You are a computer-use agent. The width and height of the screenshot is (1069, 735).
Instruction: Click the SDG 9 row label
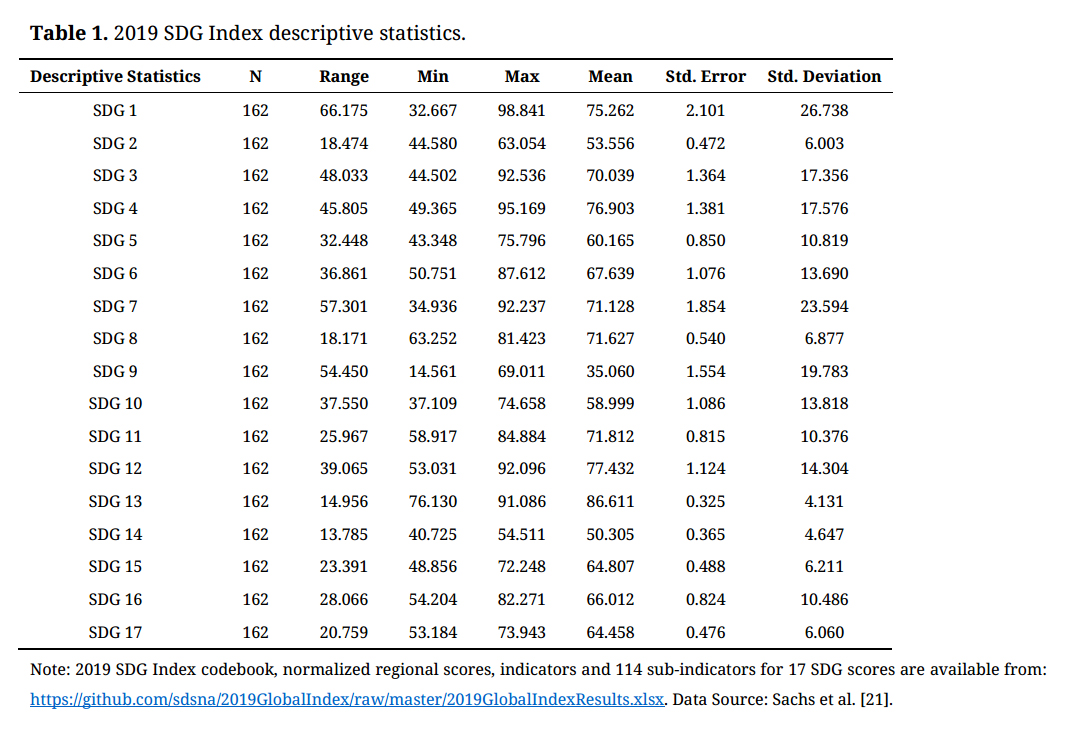(115, 371)
